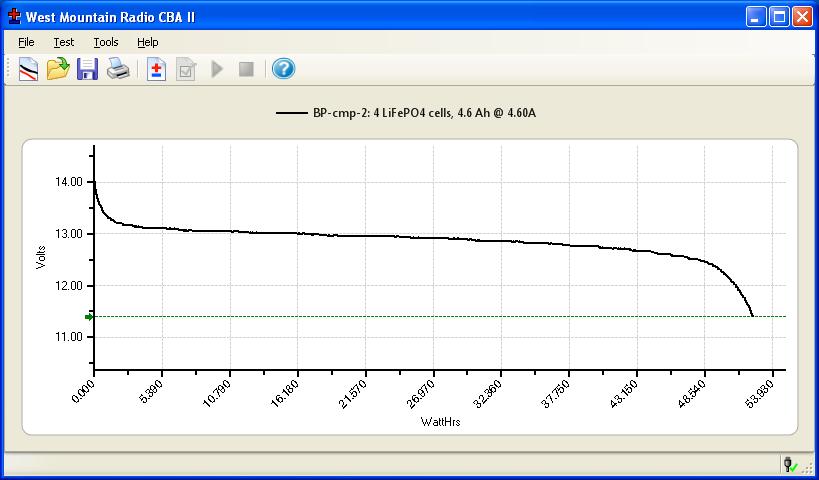Screen dimensions: 819x480
Task: Click the application icon in title bar
Action: click(14, 16)
